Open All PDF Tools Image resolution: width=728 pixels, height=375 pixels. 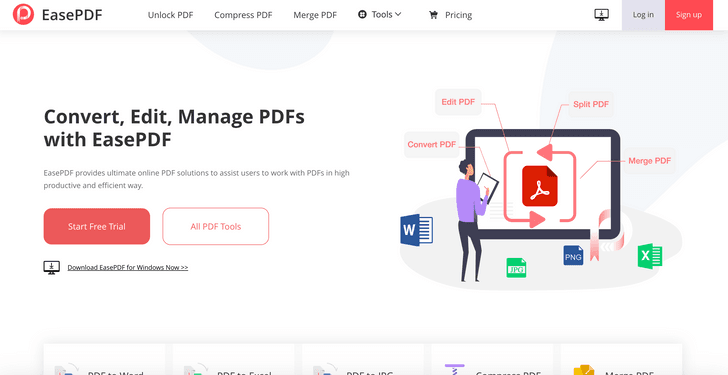click(x=215, y=226)
